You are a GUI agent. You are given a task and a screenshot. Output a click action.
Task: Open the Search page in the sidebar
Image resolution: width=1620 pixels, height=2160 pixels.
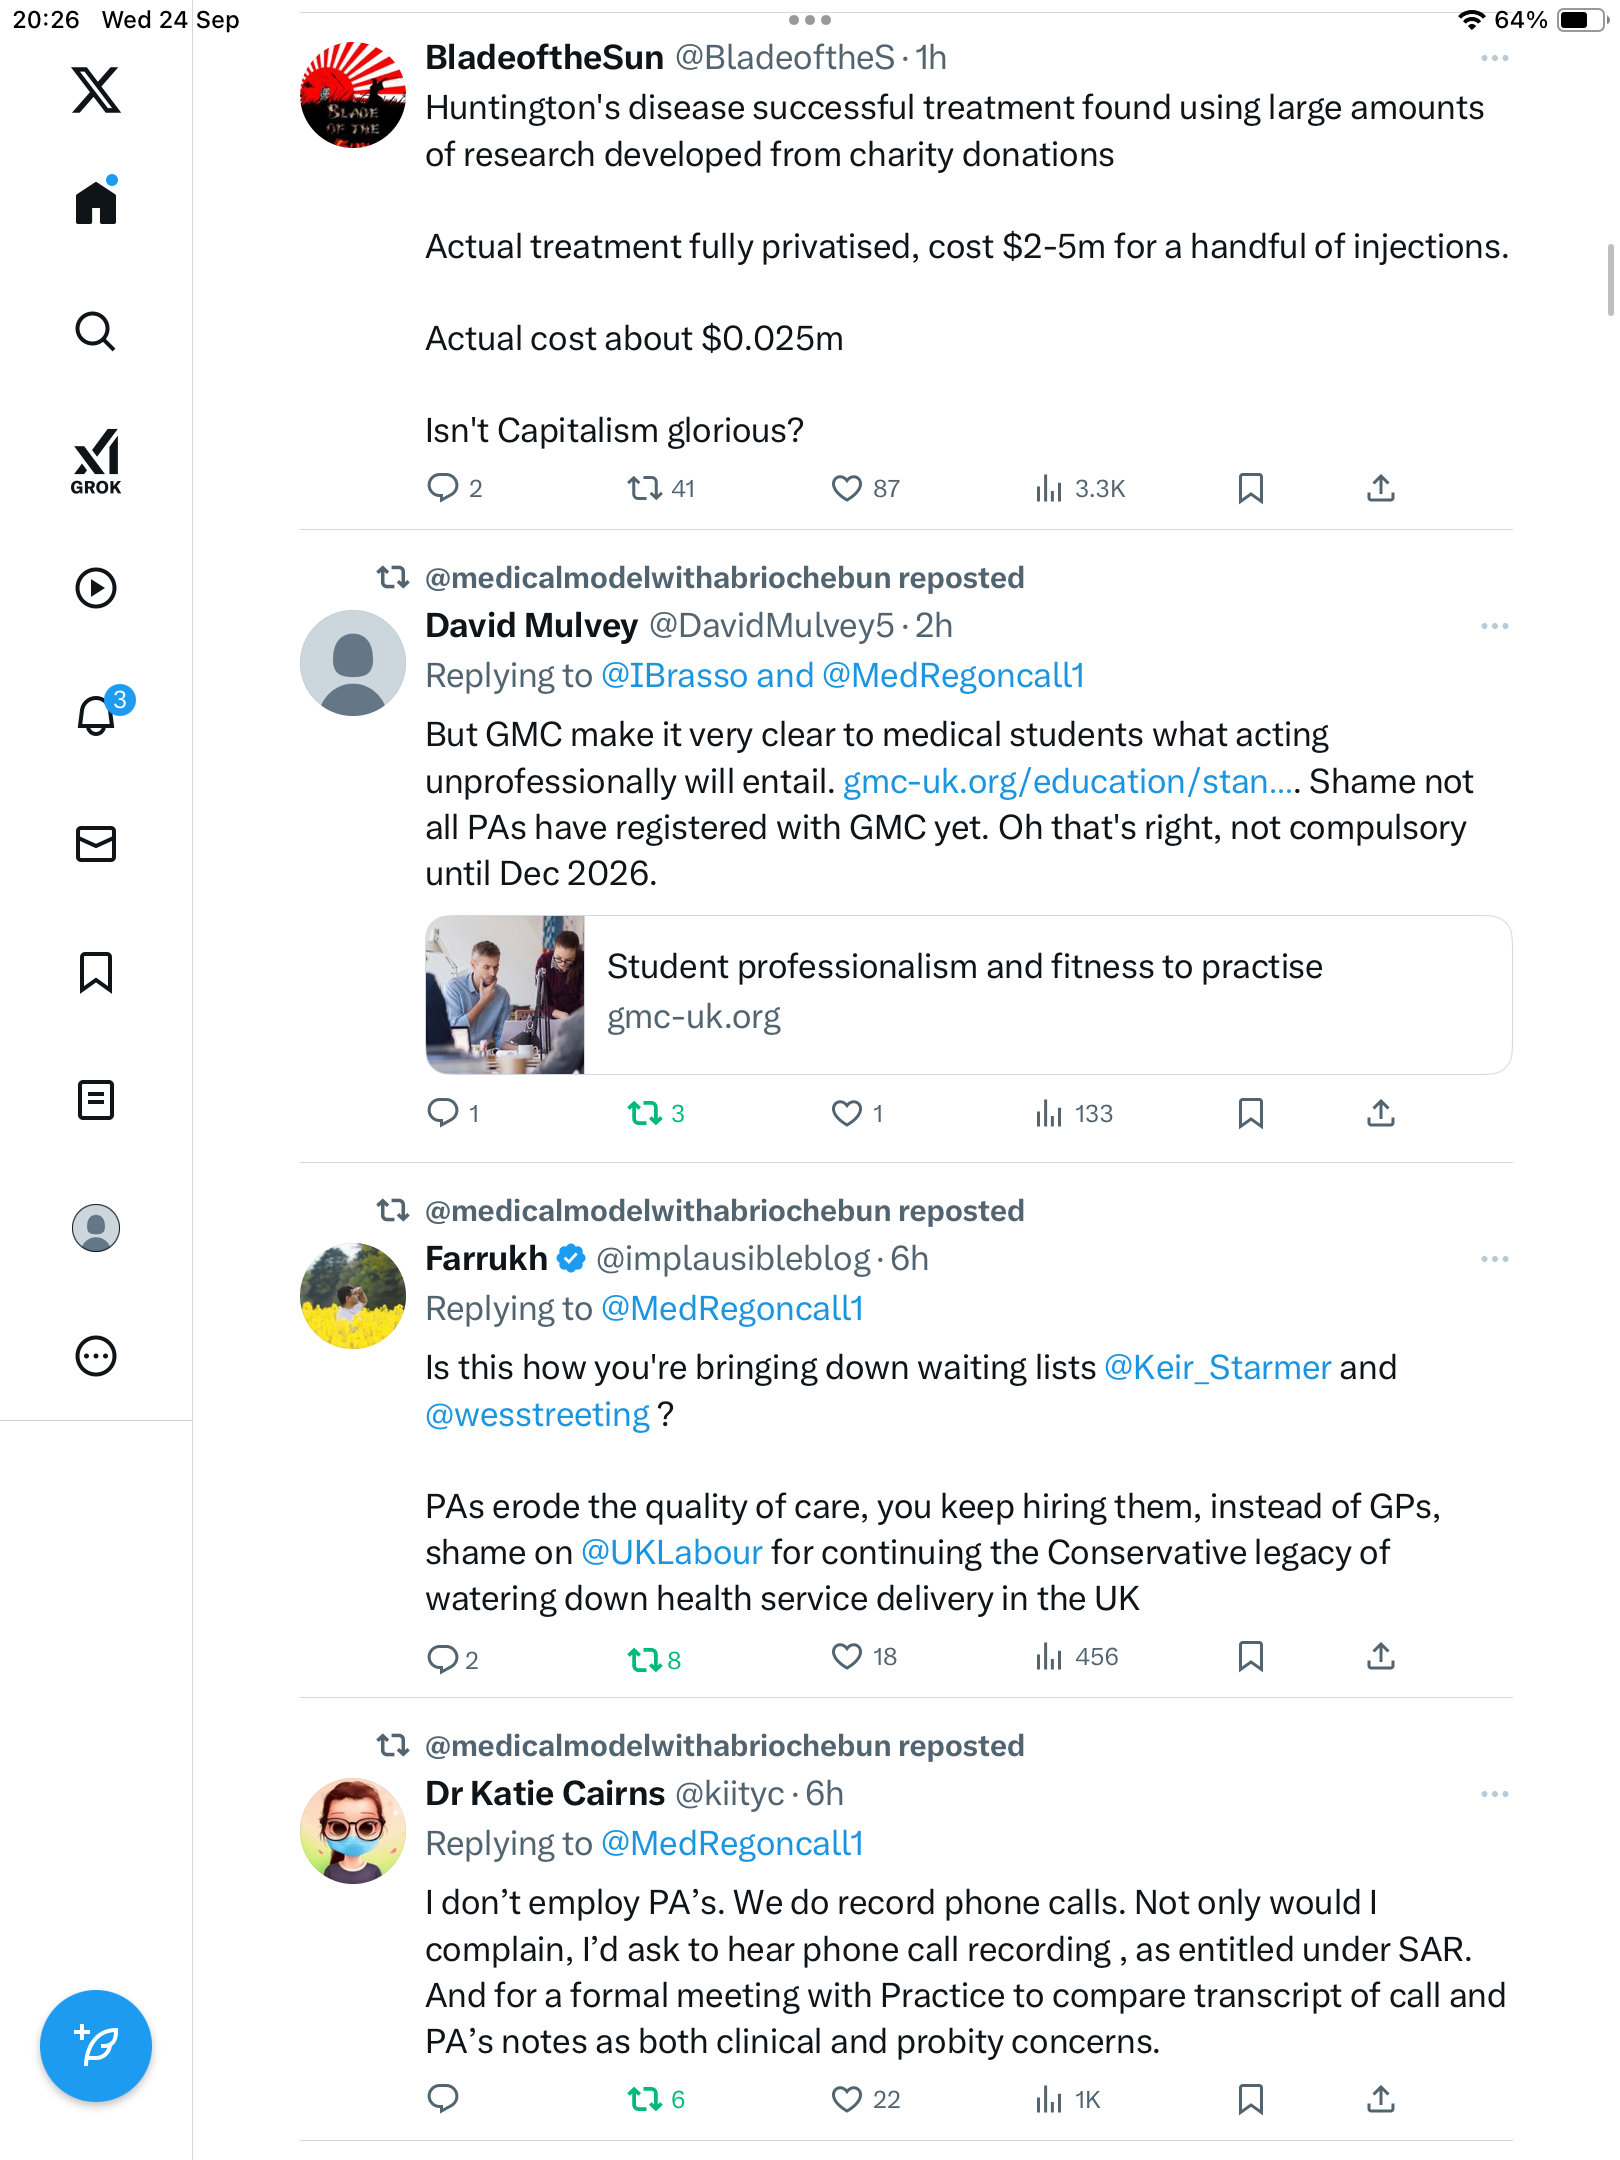tap(96, 332)
